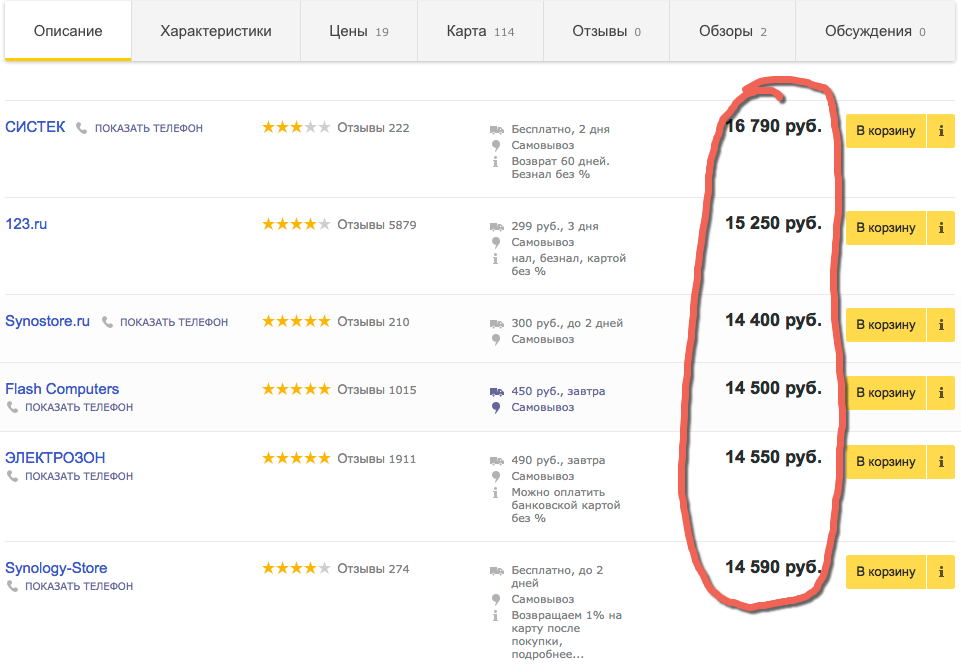Click 'В корзину' for Synology-Store

pyautogui.click(x=886, y=572)
